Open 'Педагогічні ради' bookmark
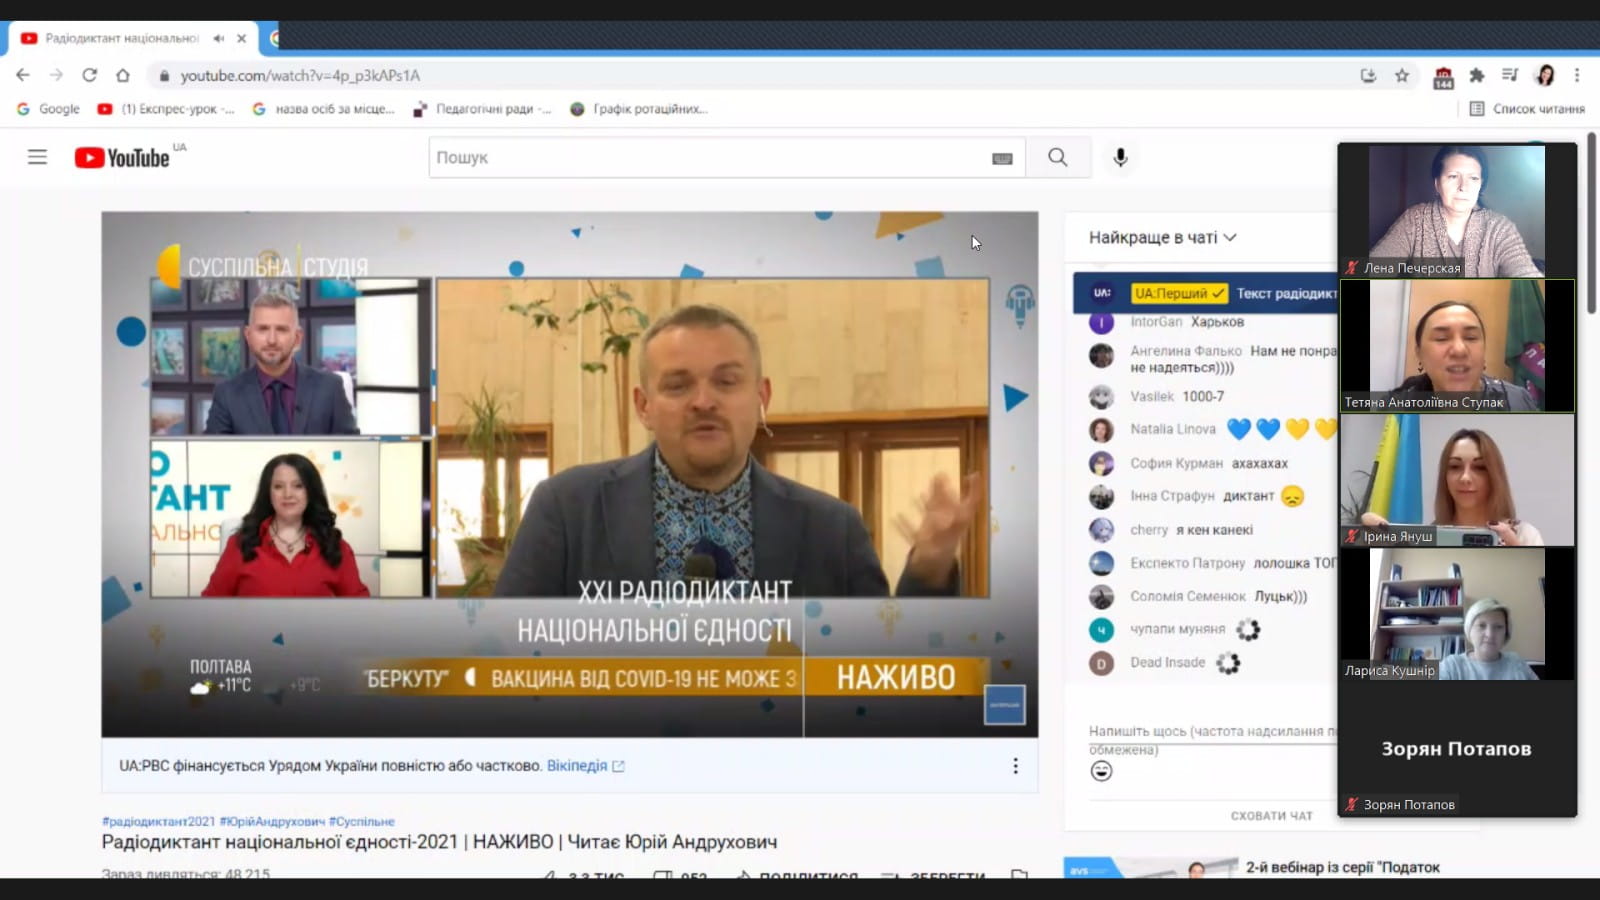This screenshot has height=900, width=1600. point(483,109)
